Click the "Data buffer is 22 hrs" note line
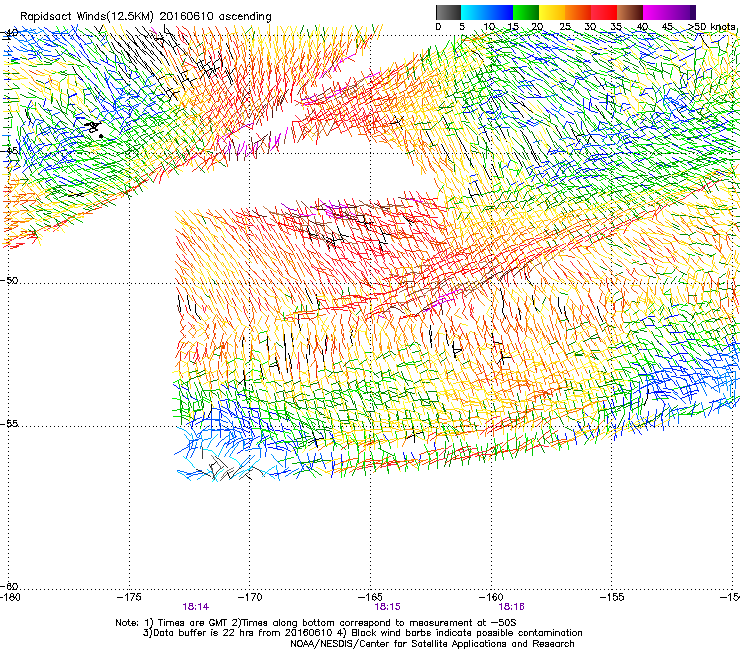 [362, 633]
